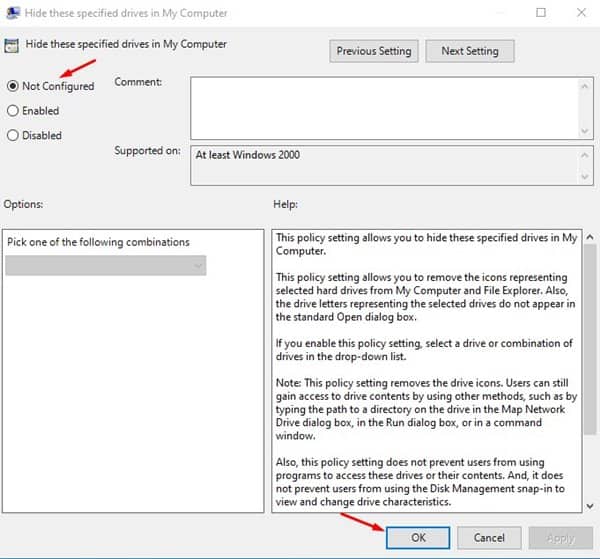
Task: Click the window title bar app icon
Action: click(13, 13)
